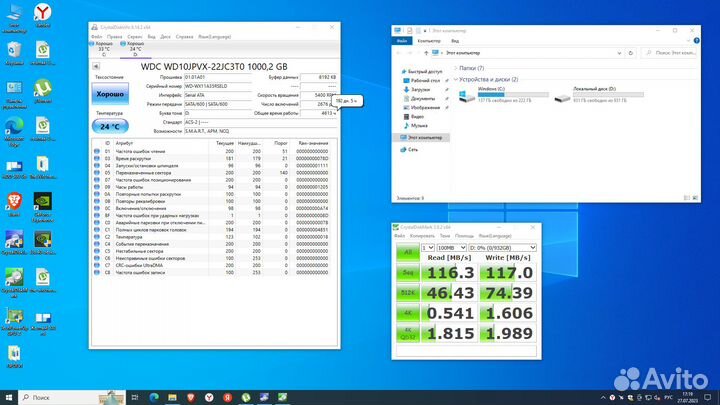This screenshot has width=720, height=405.
Task: Open File Explorer from the taskbar
Action: click(172, 397)
